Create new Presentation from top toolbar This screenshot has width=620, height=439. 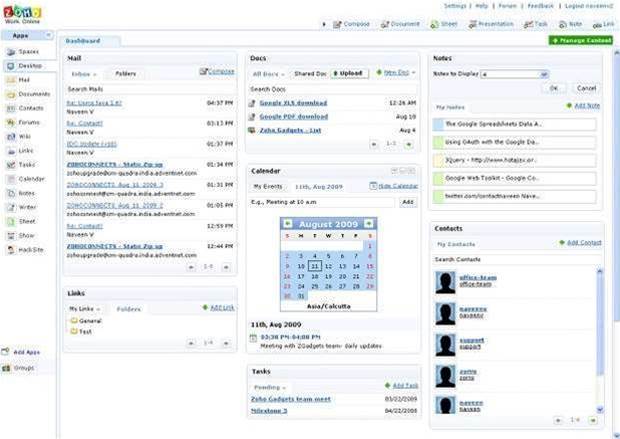point(491,25)
